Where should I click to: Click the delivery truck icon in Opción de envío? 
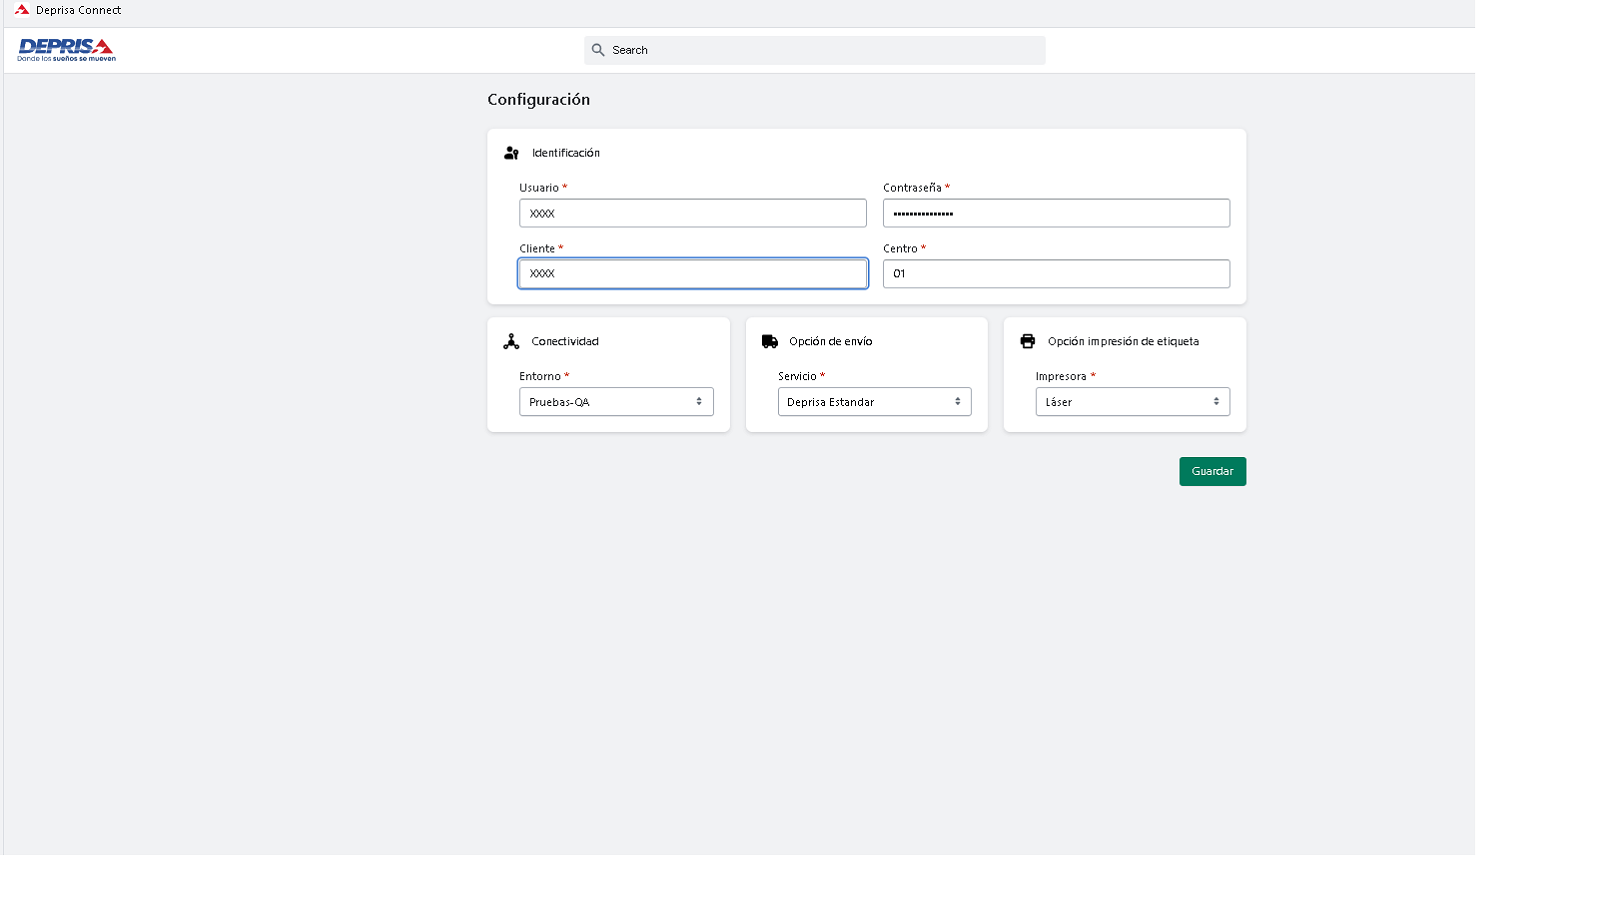(769, 341)
